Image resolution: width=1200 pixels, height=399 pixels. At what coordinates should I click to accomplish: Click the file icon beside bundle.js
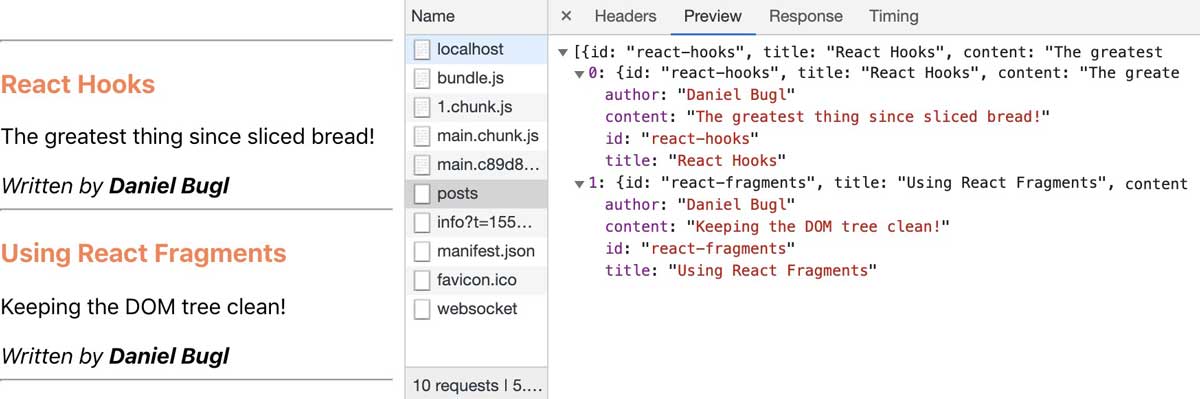pos(422,78)
